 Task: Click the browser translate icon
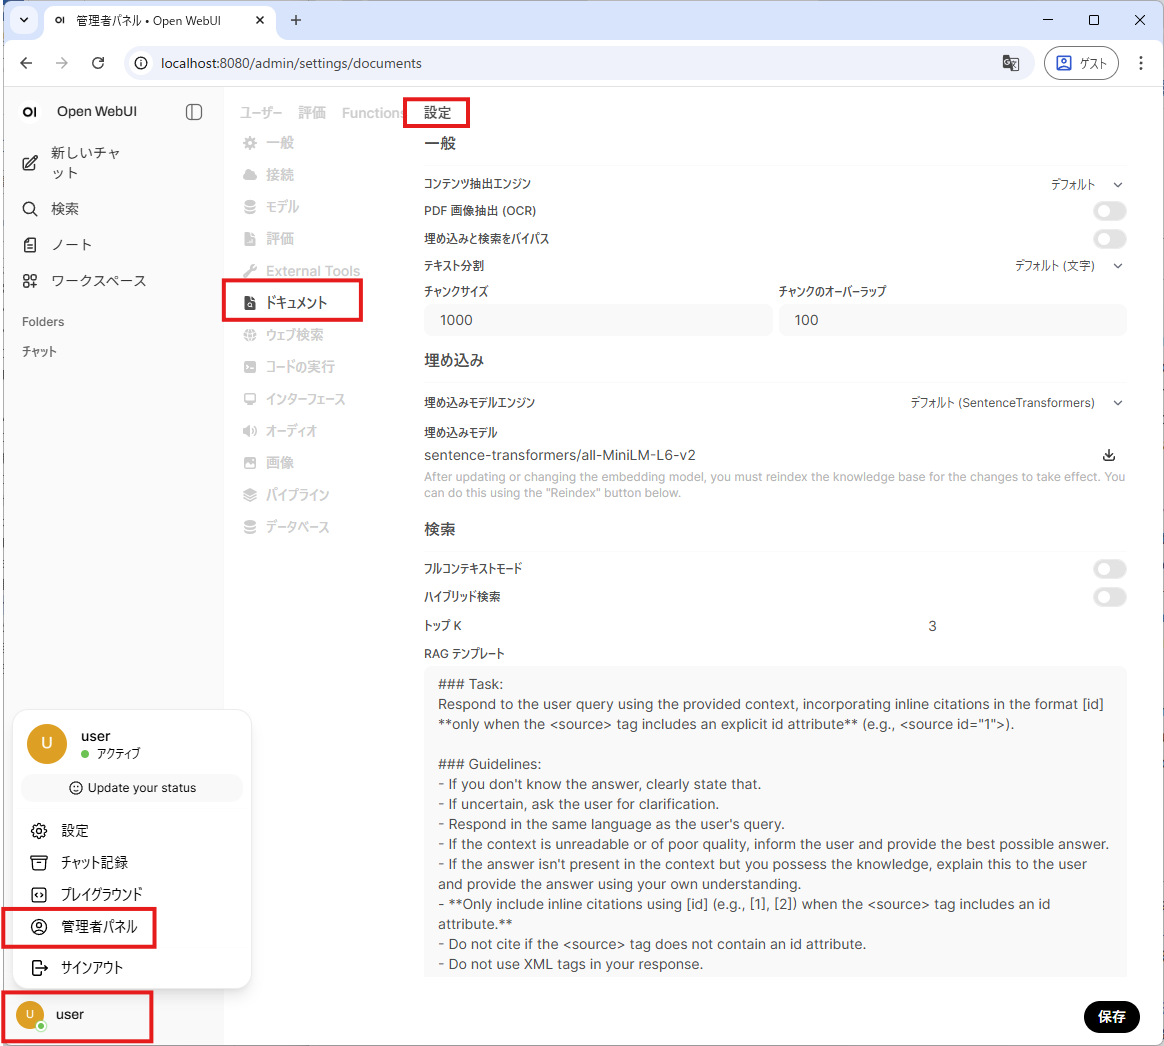tap(1010, 63)
